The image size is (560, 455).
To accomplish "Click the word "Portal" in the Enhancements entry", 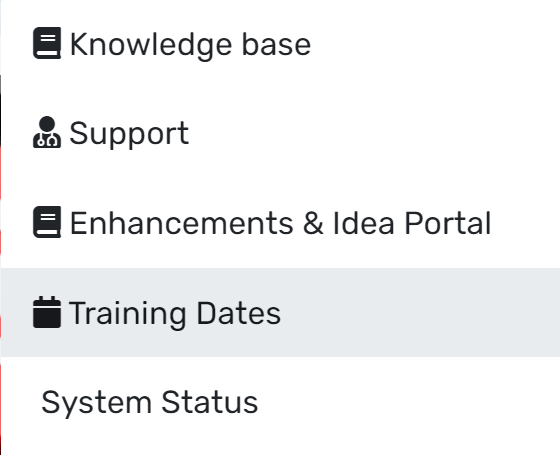I will pyautogui.click(x=448, y=223).
